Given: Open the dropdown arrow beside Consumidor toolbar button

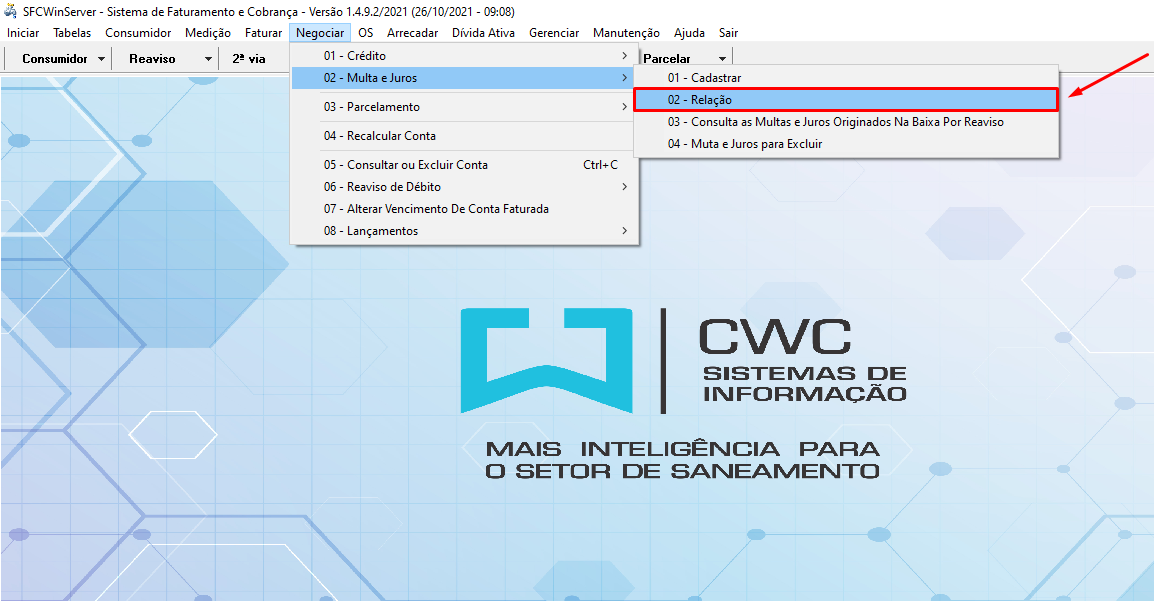Looking at the screenshot, I should coord(102,59).
